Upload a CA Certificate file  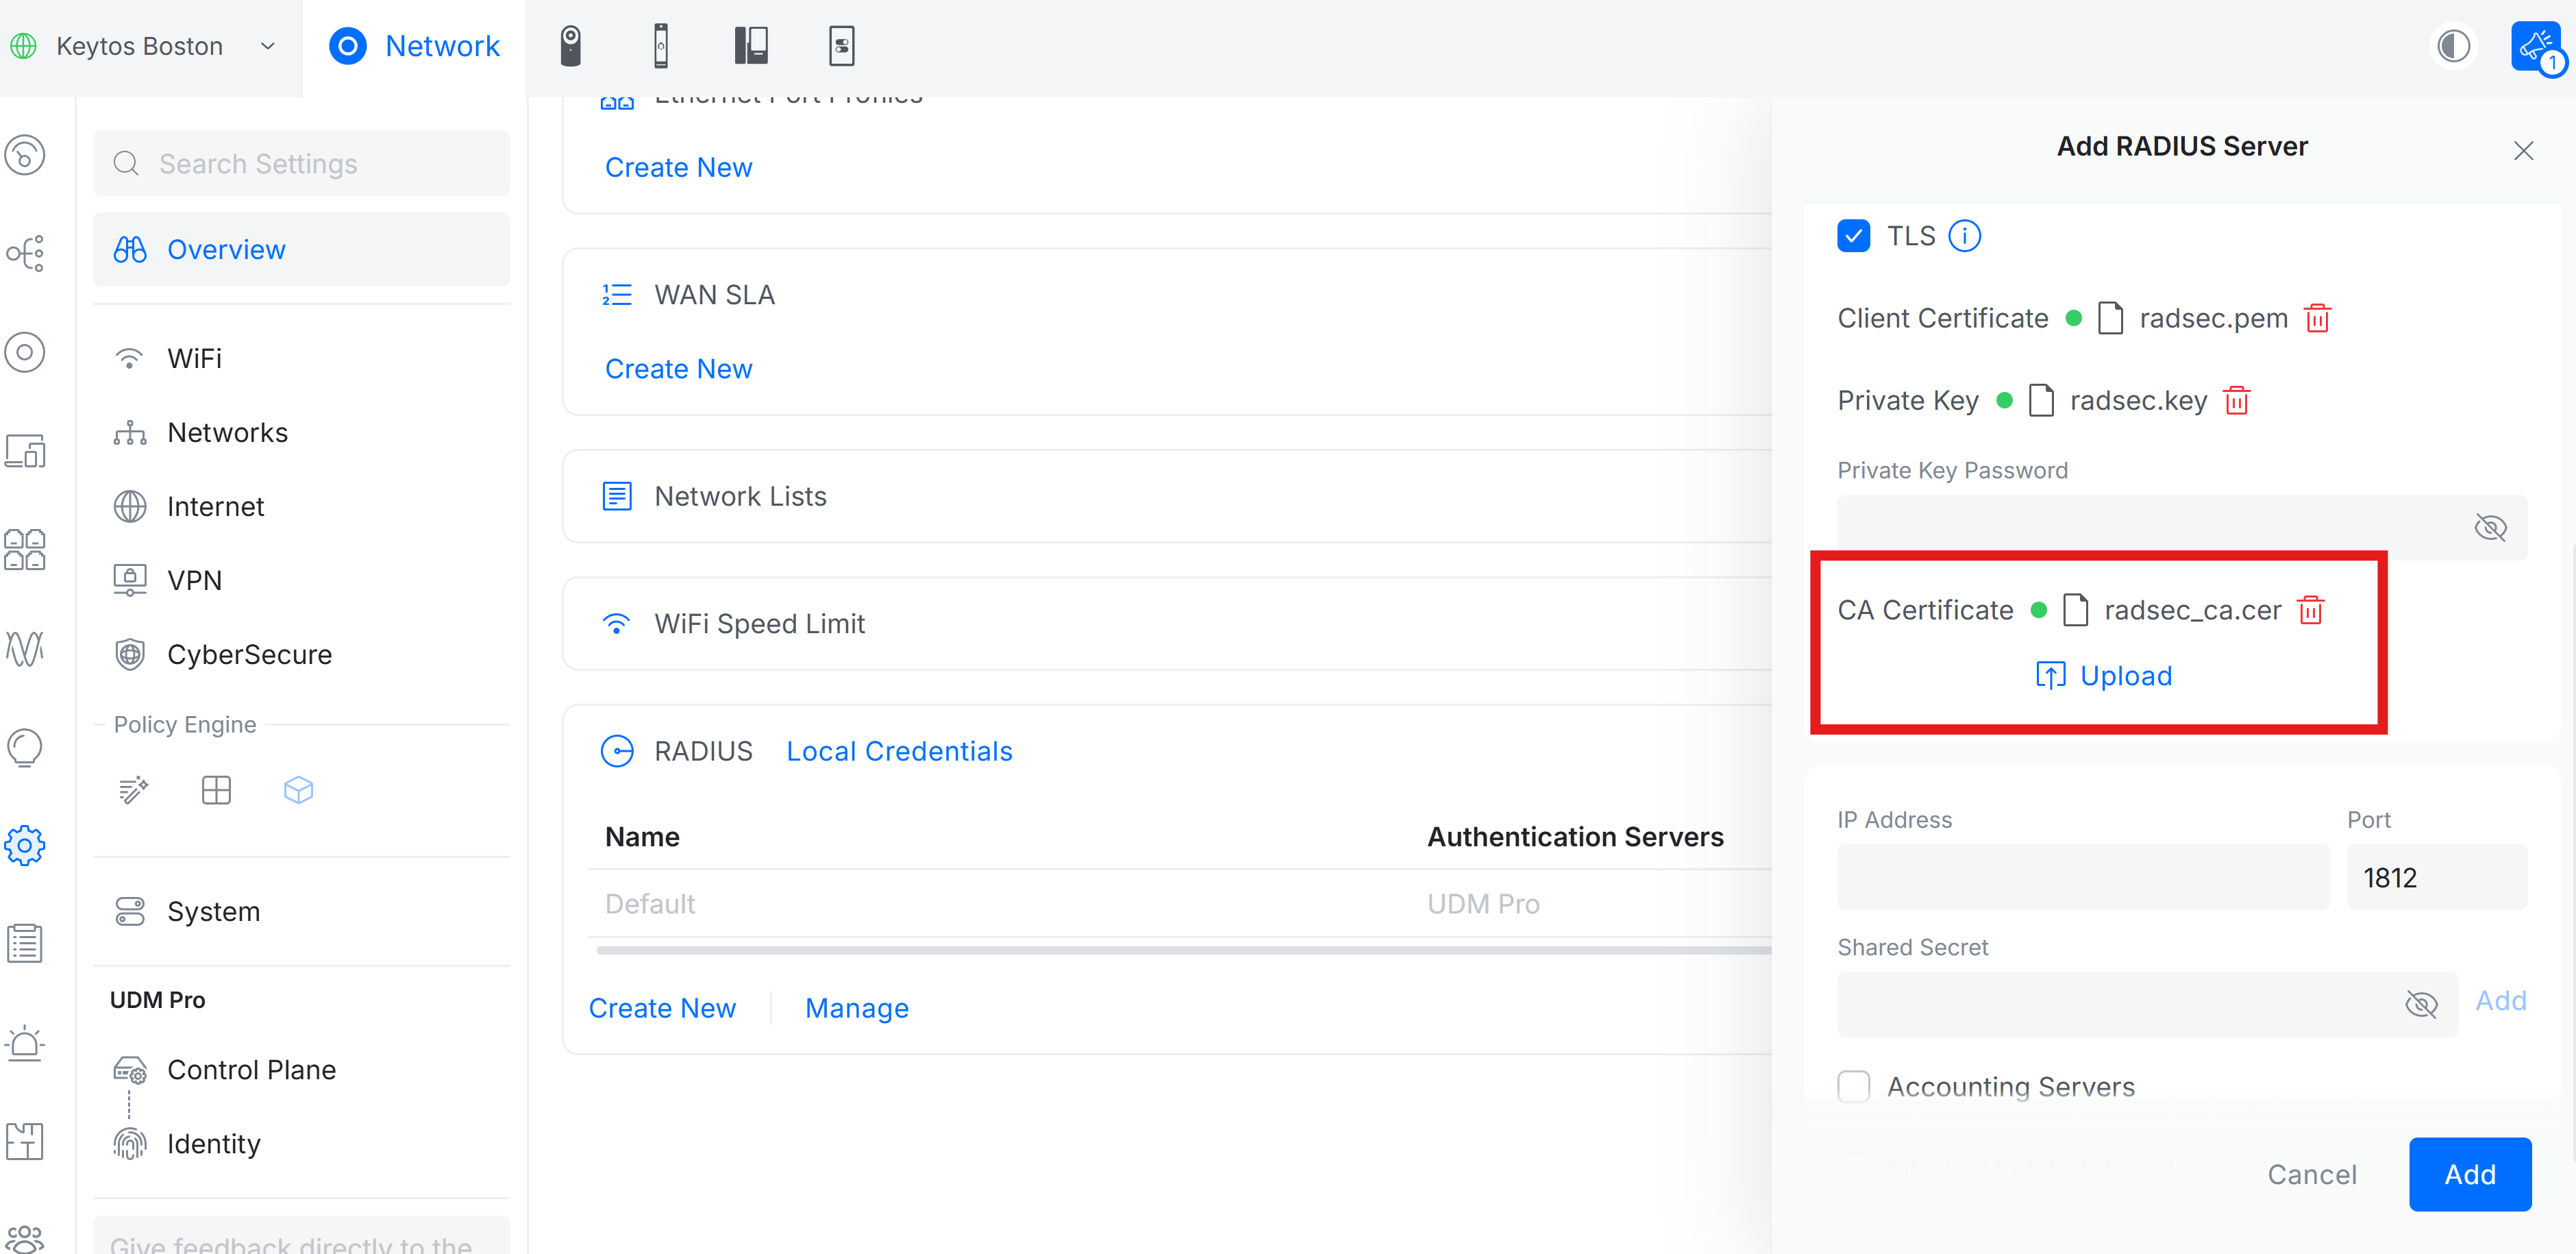pos(2103,675)
